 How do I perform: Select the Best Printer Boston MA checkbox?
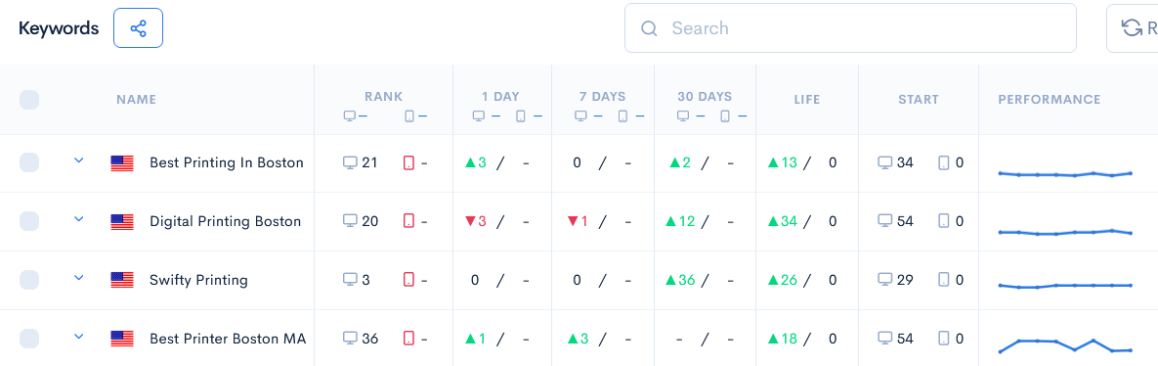click(29, 339)
